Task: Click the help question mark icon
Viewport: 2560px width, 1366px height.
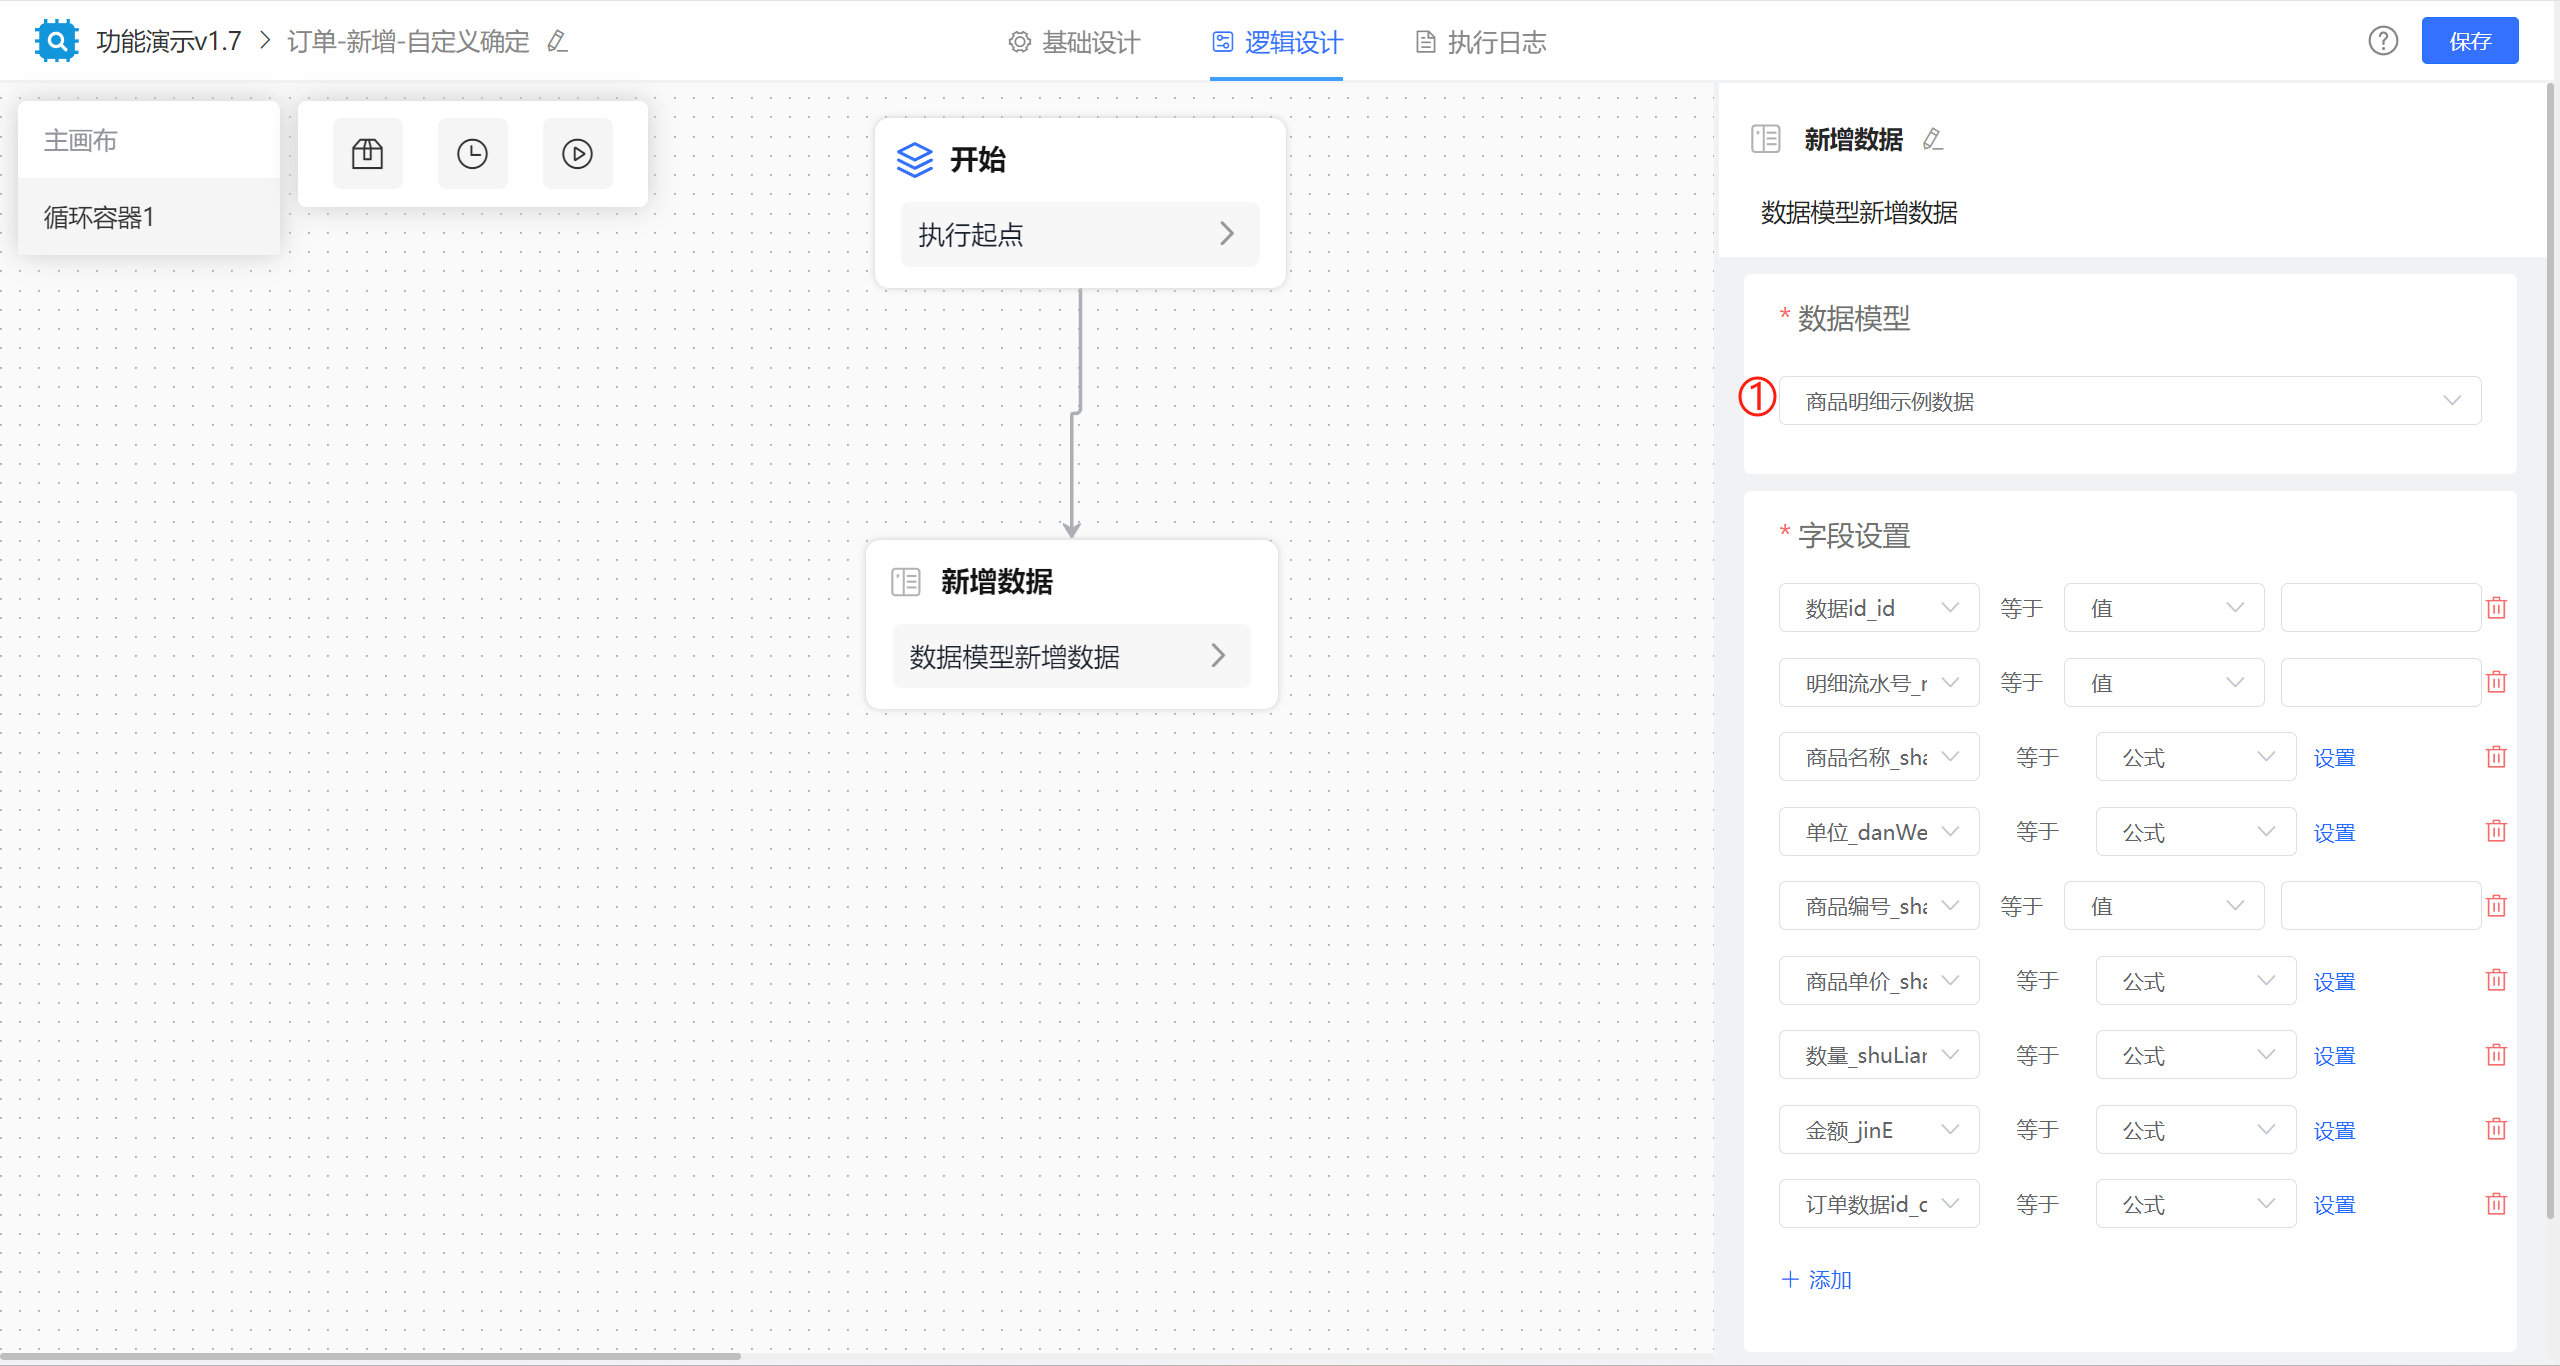Action: tap(2383, 41)
